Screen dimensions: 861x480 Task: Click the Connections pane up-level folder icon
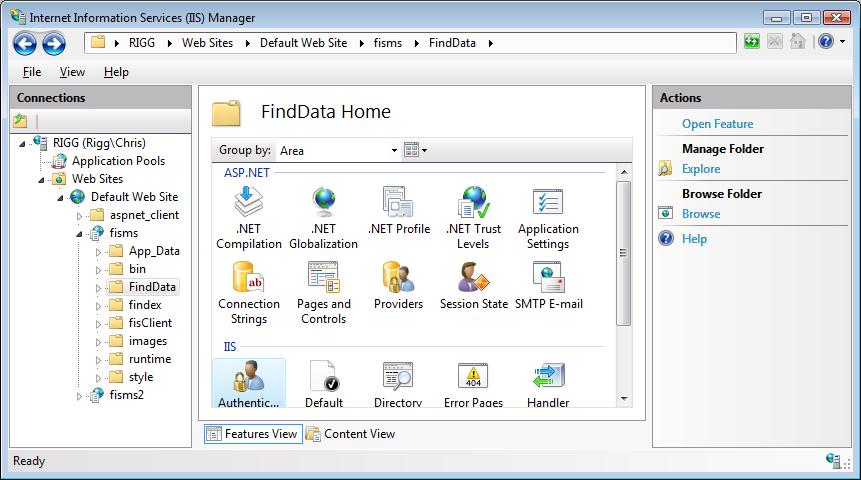(20, 120)
